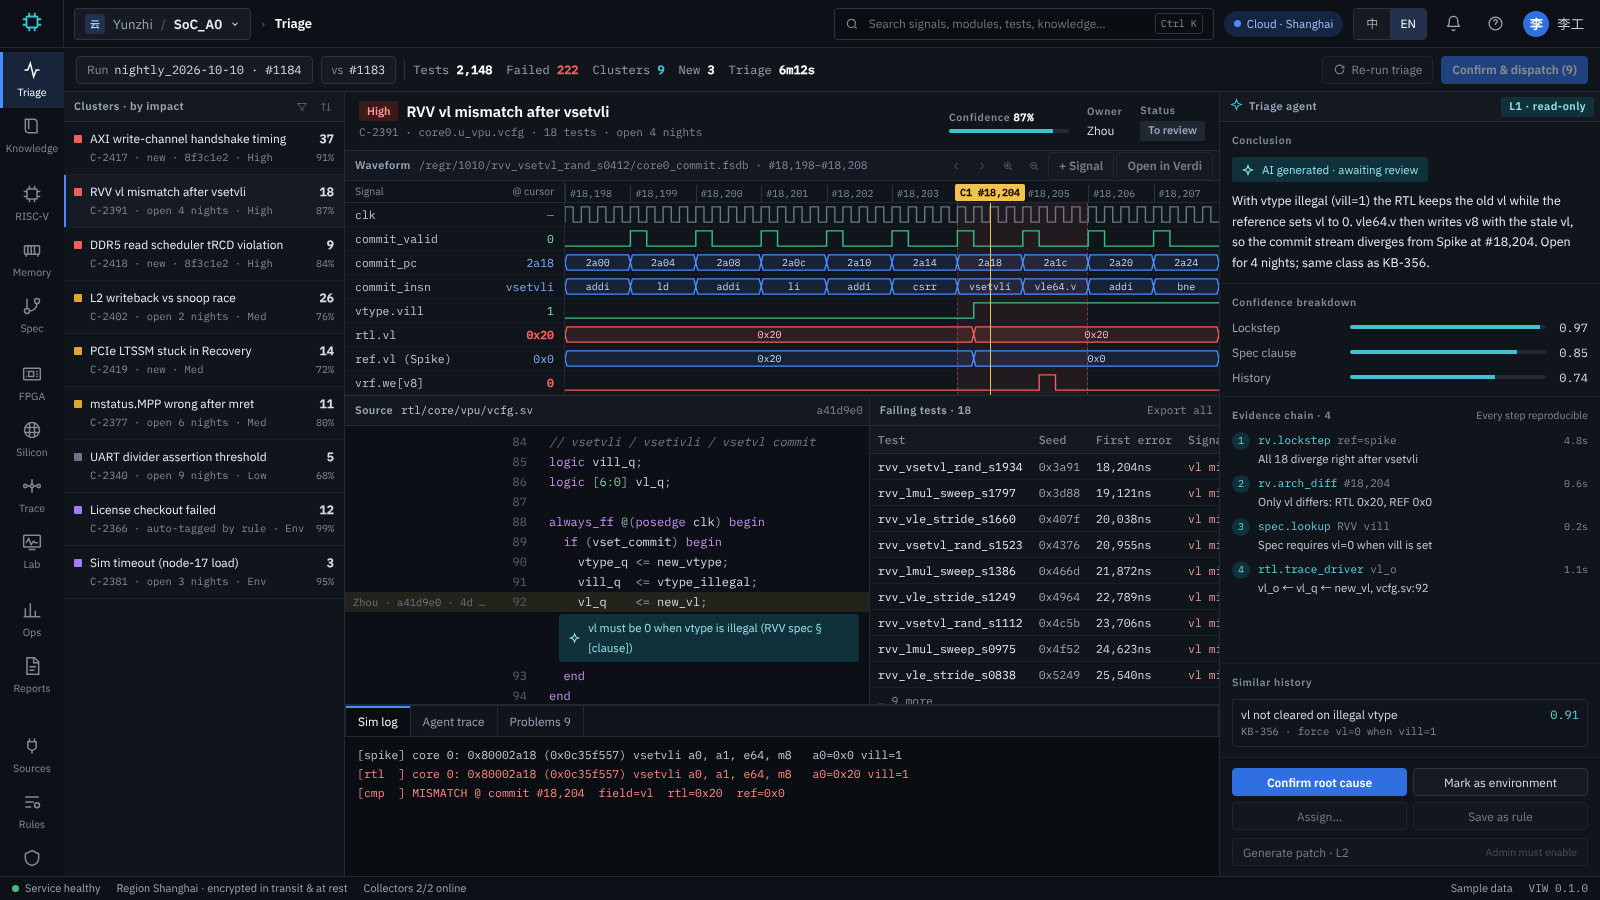Change the To review status
The height and width of the screenshot is (900, 1600).
click(x=1172, y=131)
